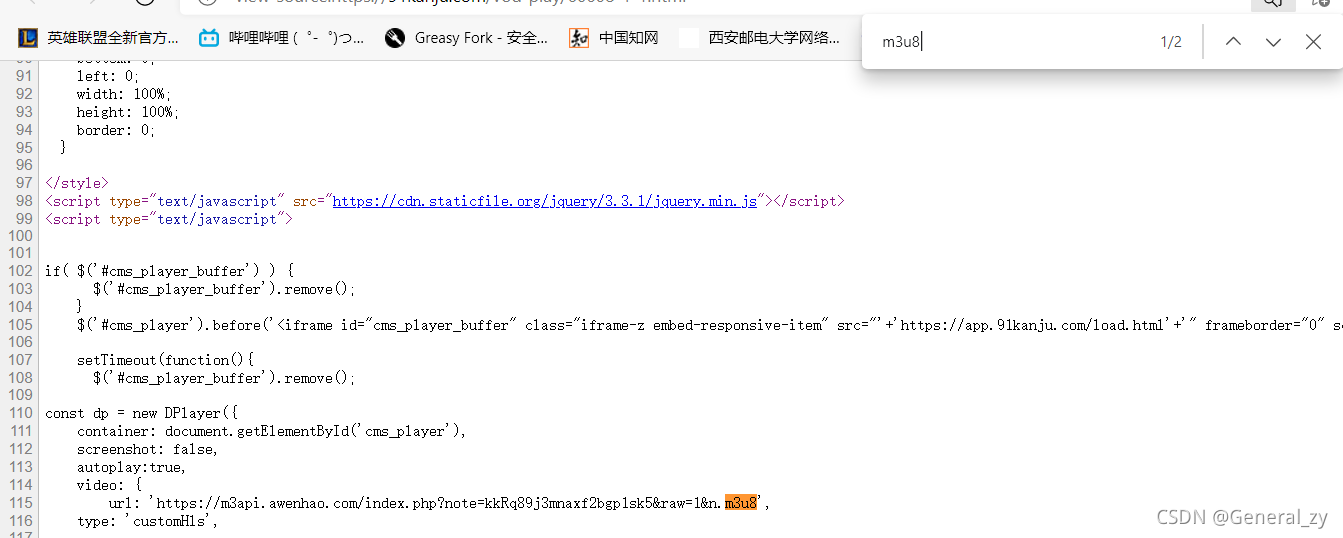Click 'if( $('#cms_player_buffer') ) {' line
Image resolution: width=1343 pixels, height=538 pixels.
tap(169, 271)
